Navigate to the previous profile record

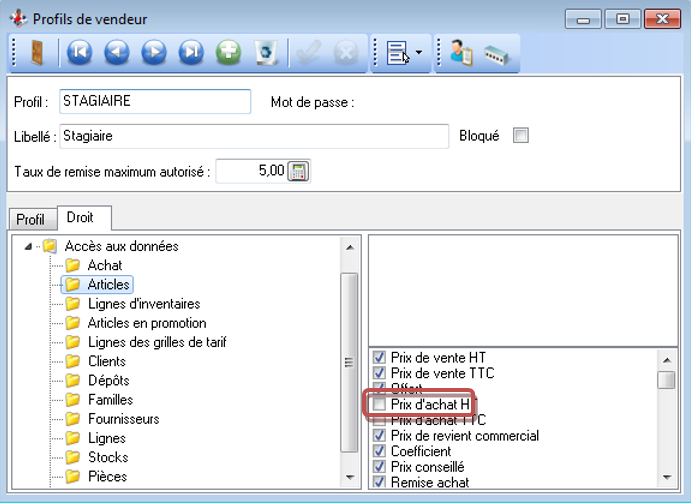[116, 53]
